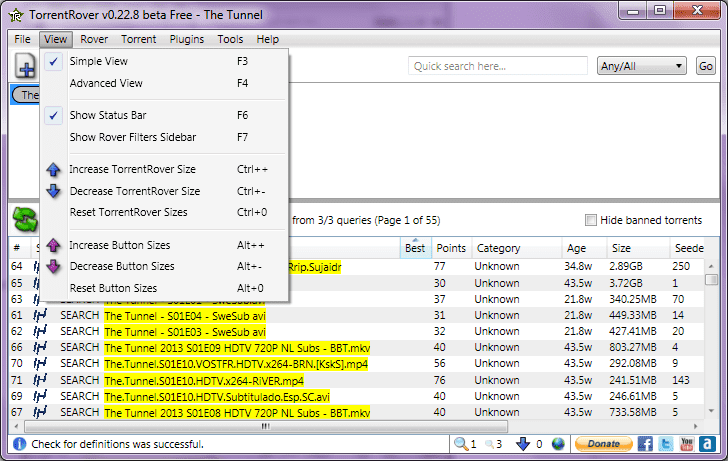Click the Category column header

517,248
